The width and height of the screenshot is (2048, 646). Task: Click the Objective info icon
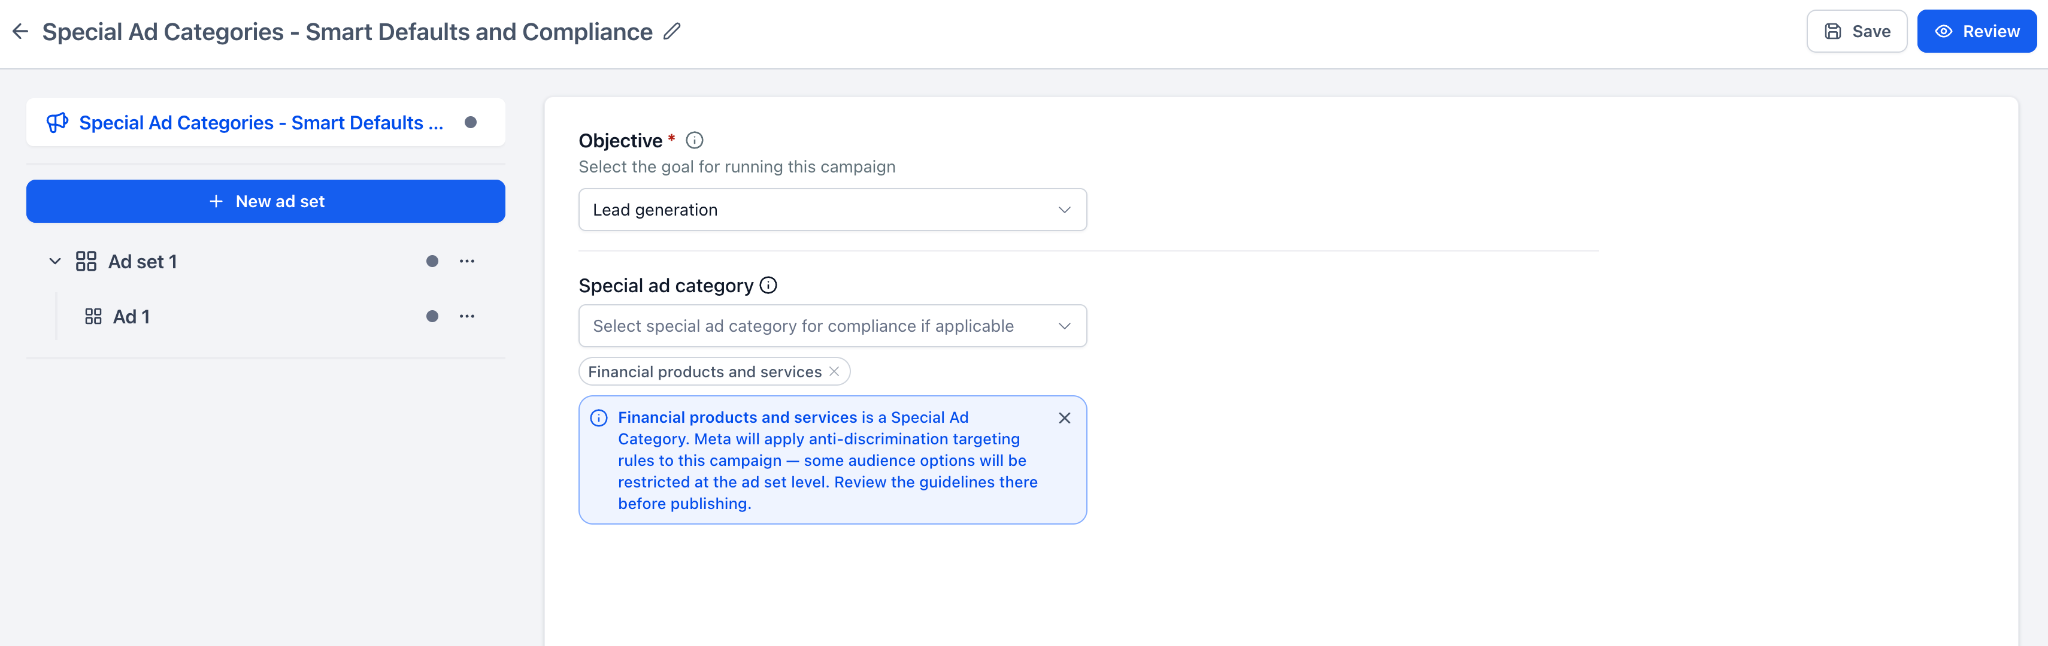695,141
